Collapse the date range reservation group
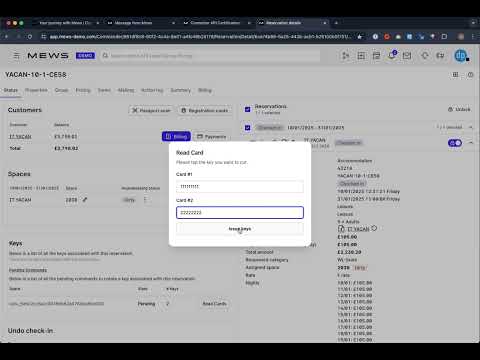This screenshot has height=360, width=480. [x=470, y=127]
